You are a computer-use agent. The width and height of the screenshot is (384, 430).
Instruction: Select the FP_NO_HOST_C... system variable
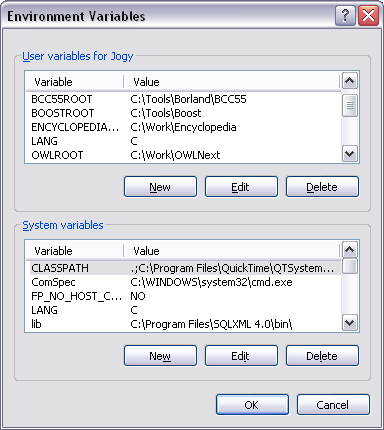point(76,296)
